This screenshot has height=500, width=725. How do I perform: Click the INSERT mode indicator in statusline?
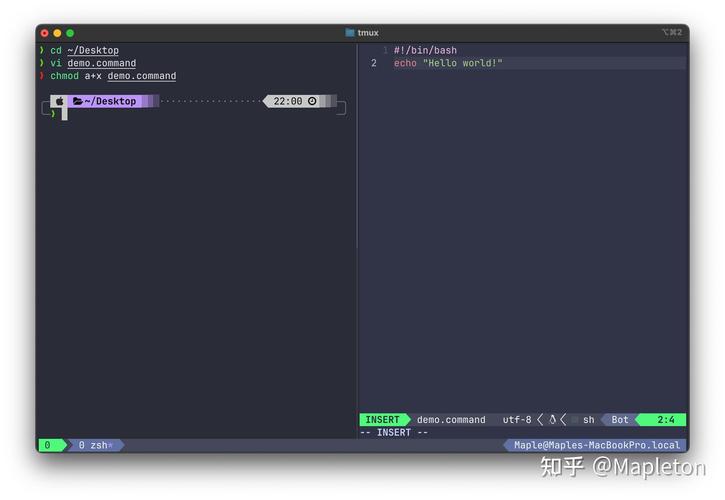pyautogui.click(x=382, y=420)
